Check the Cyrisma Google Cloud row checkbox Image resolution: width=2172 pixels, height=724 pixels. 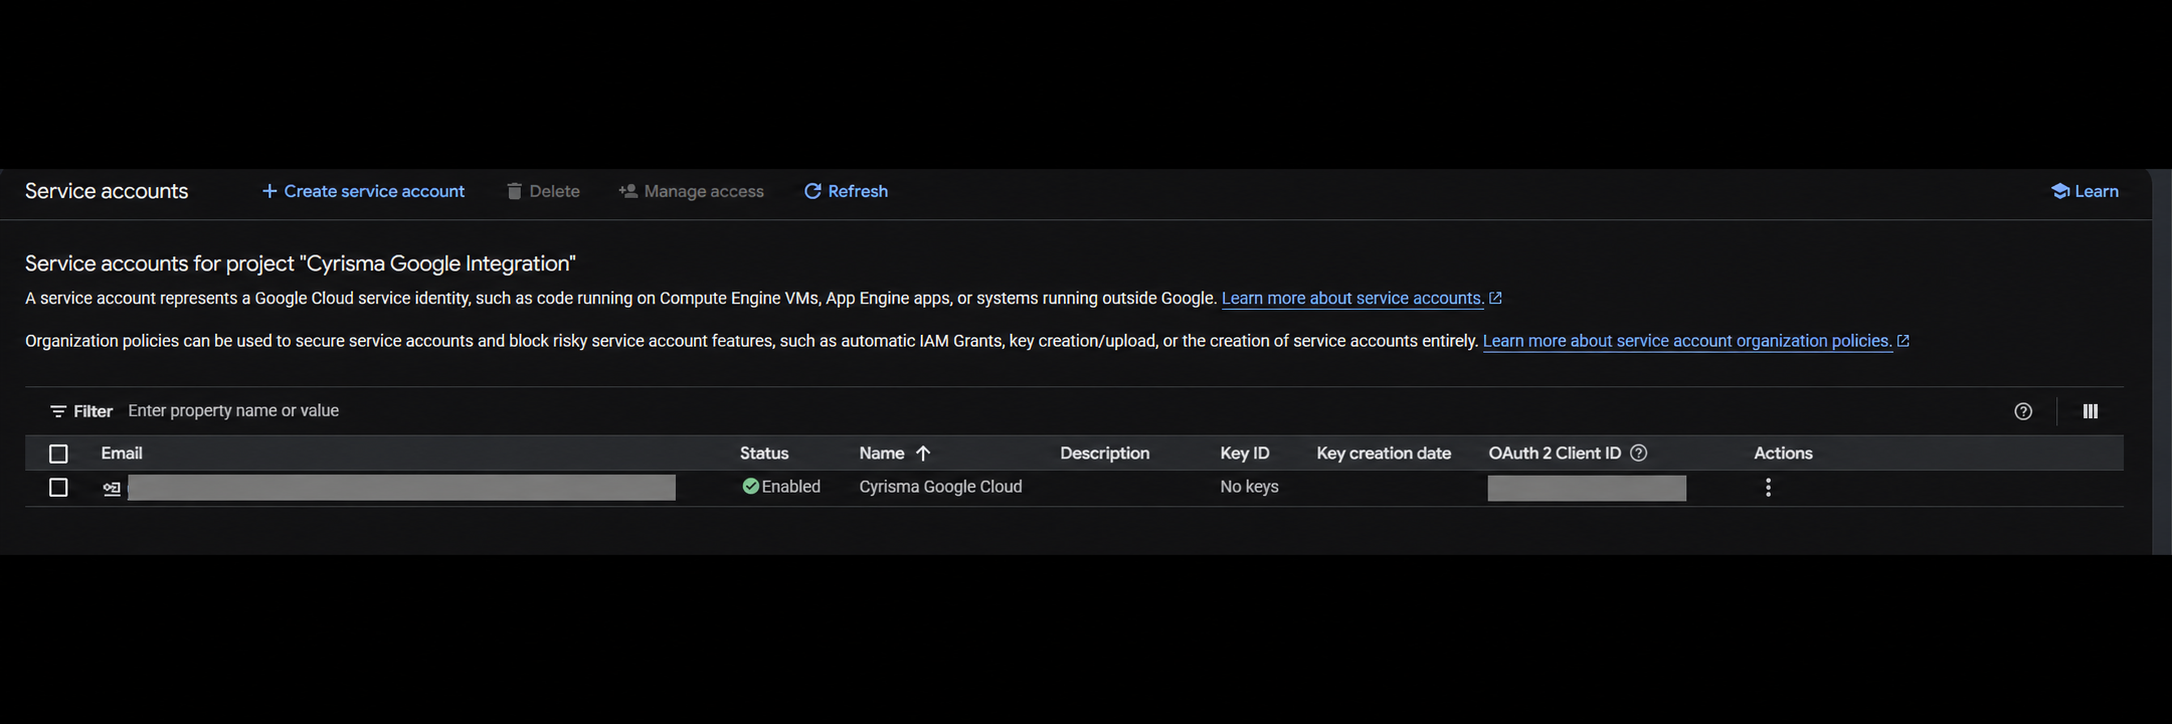point(58,487)
